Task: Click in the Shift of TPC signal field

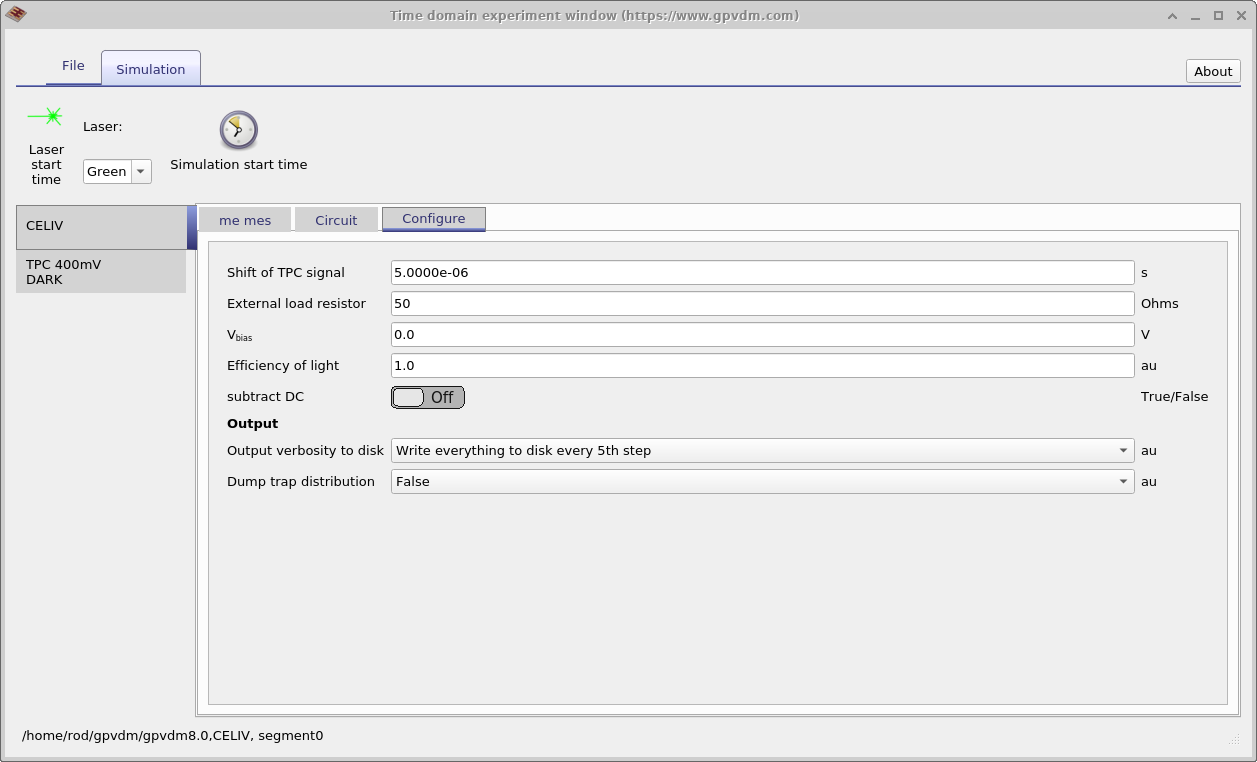Action: [762, 272]
